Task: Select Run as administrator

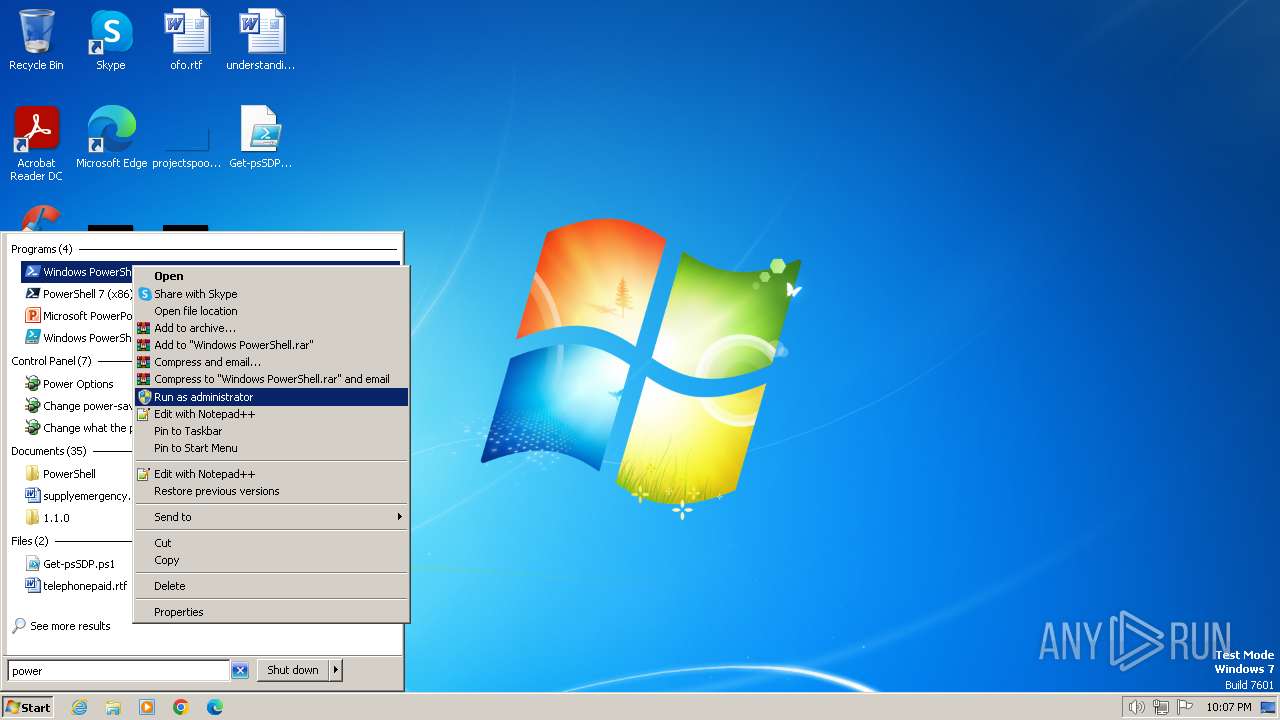Action: click(272, 397)
